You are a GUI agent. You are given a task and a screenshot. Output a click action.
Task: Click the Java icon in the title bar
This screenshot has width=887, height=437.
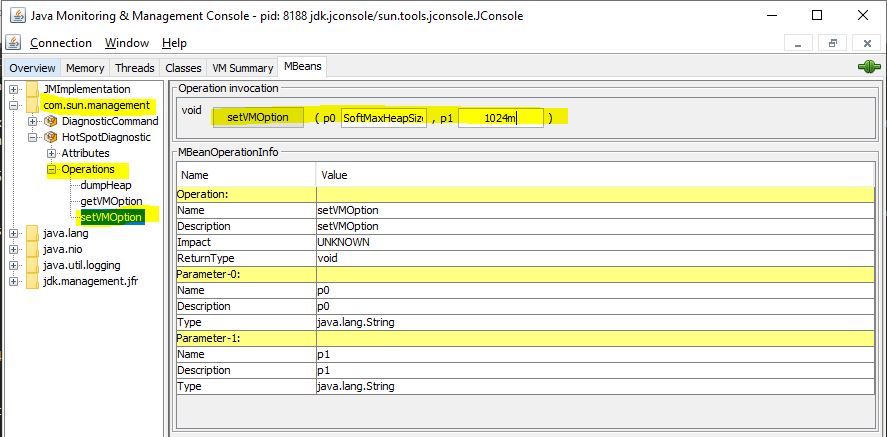coord(16,15)
